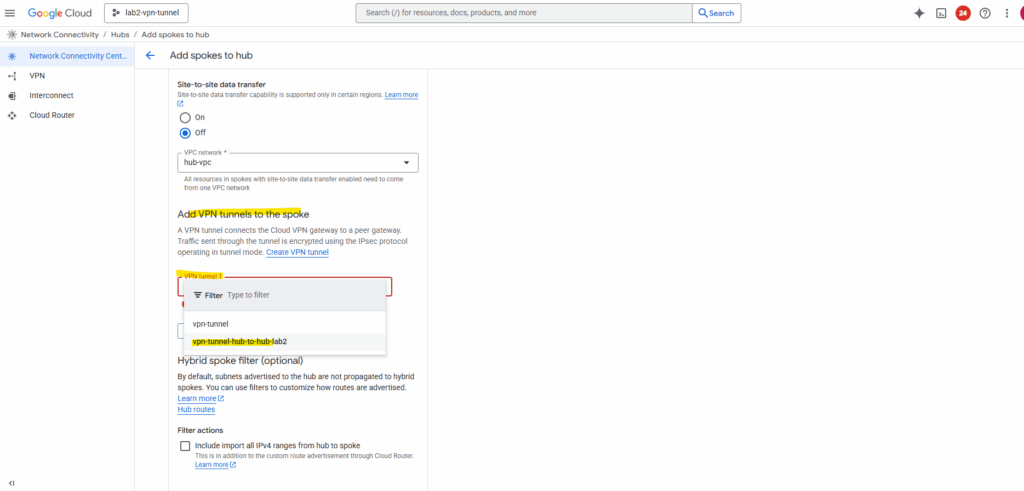1024x491 pixels.
Task: Open the three-dot settings menu
Action: coord(1006,13)
